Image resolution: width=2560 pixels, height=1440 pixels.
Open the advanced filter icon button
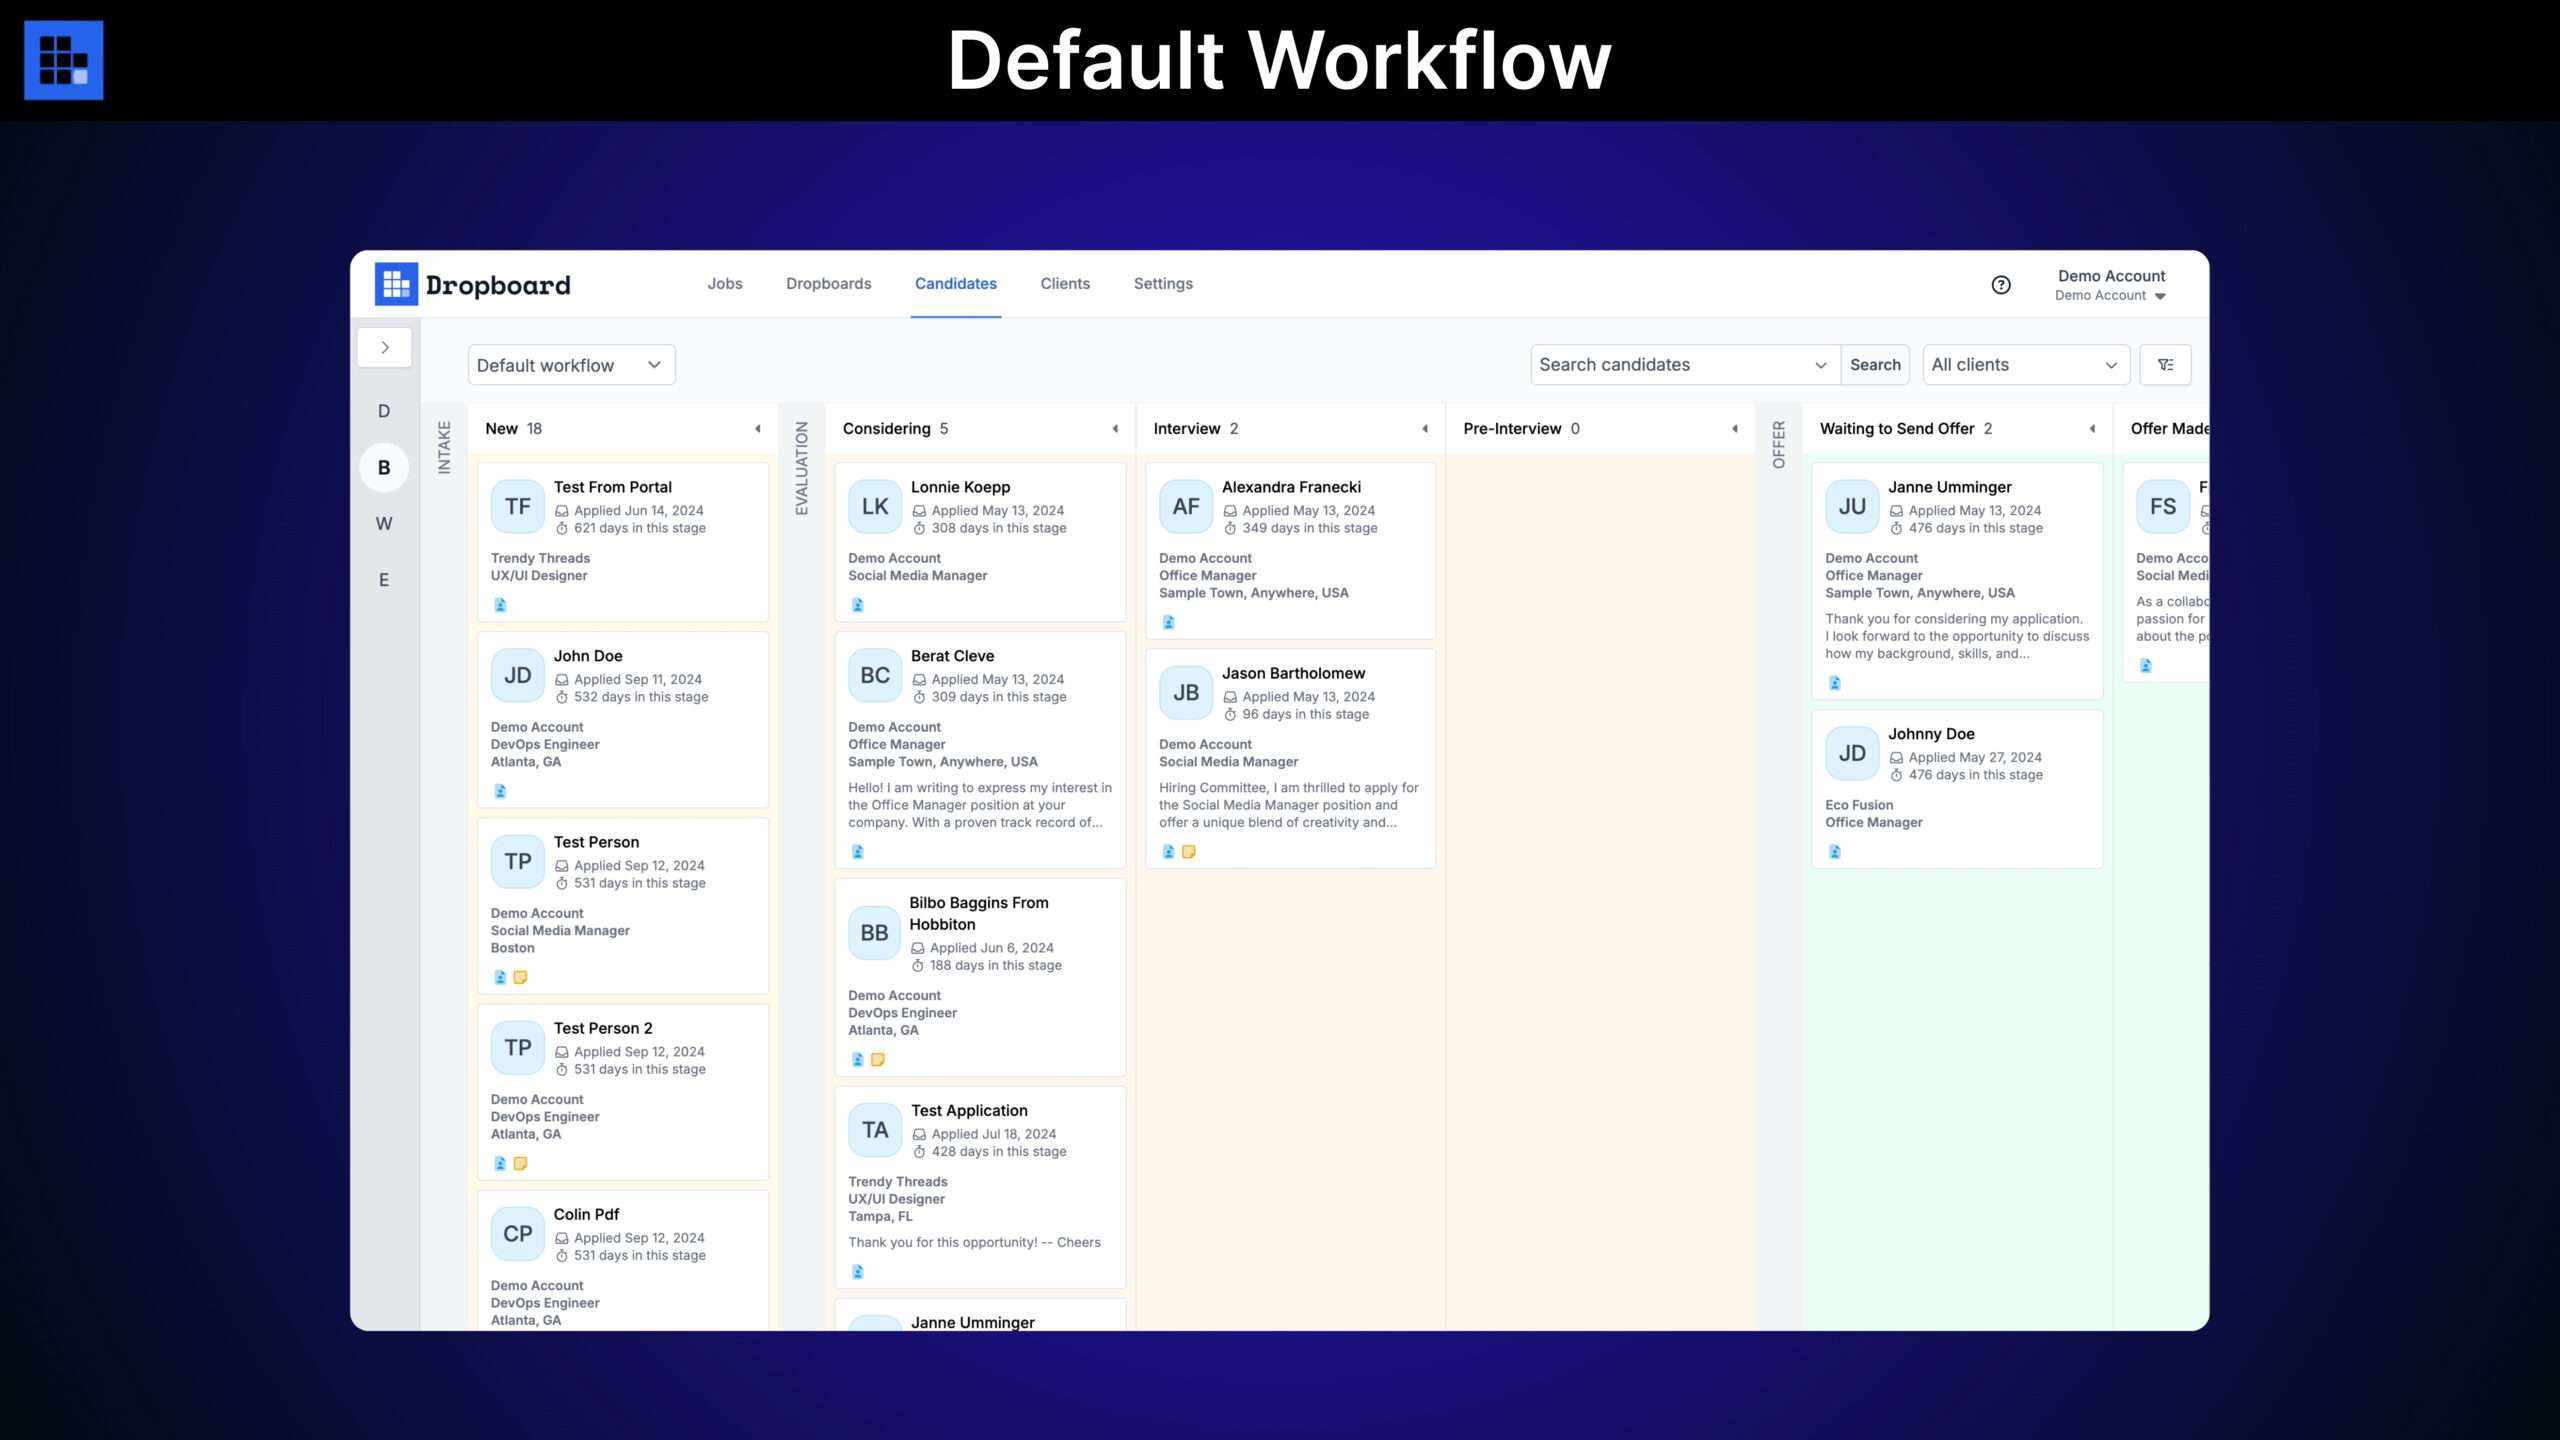point(2165,365)
